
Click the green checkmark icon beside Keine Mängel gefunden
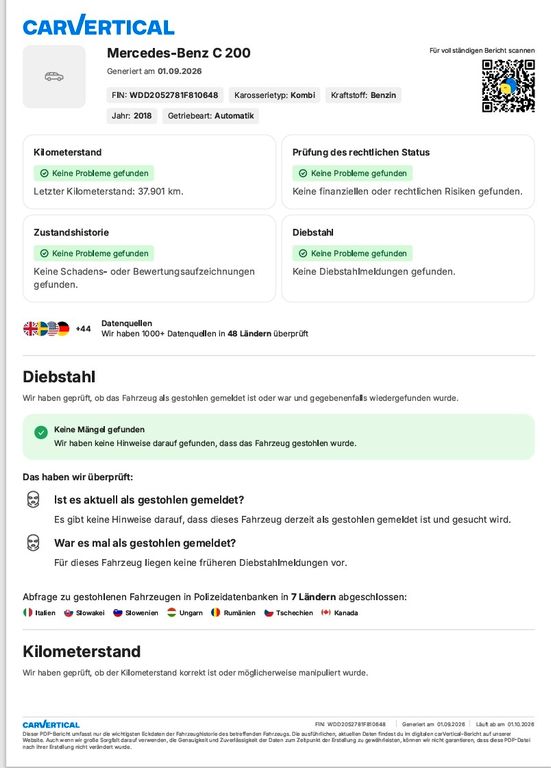41,432
